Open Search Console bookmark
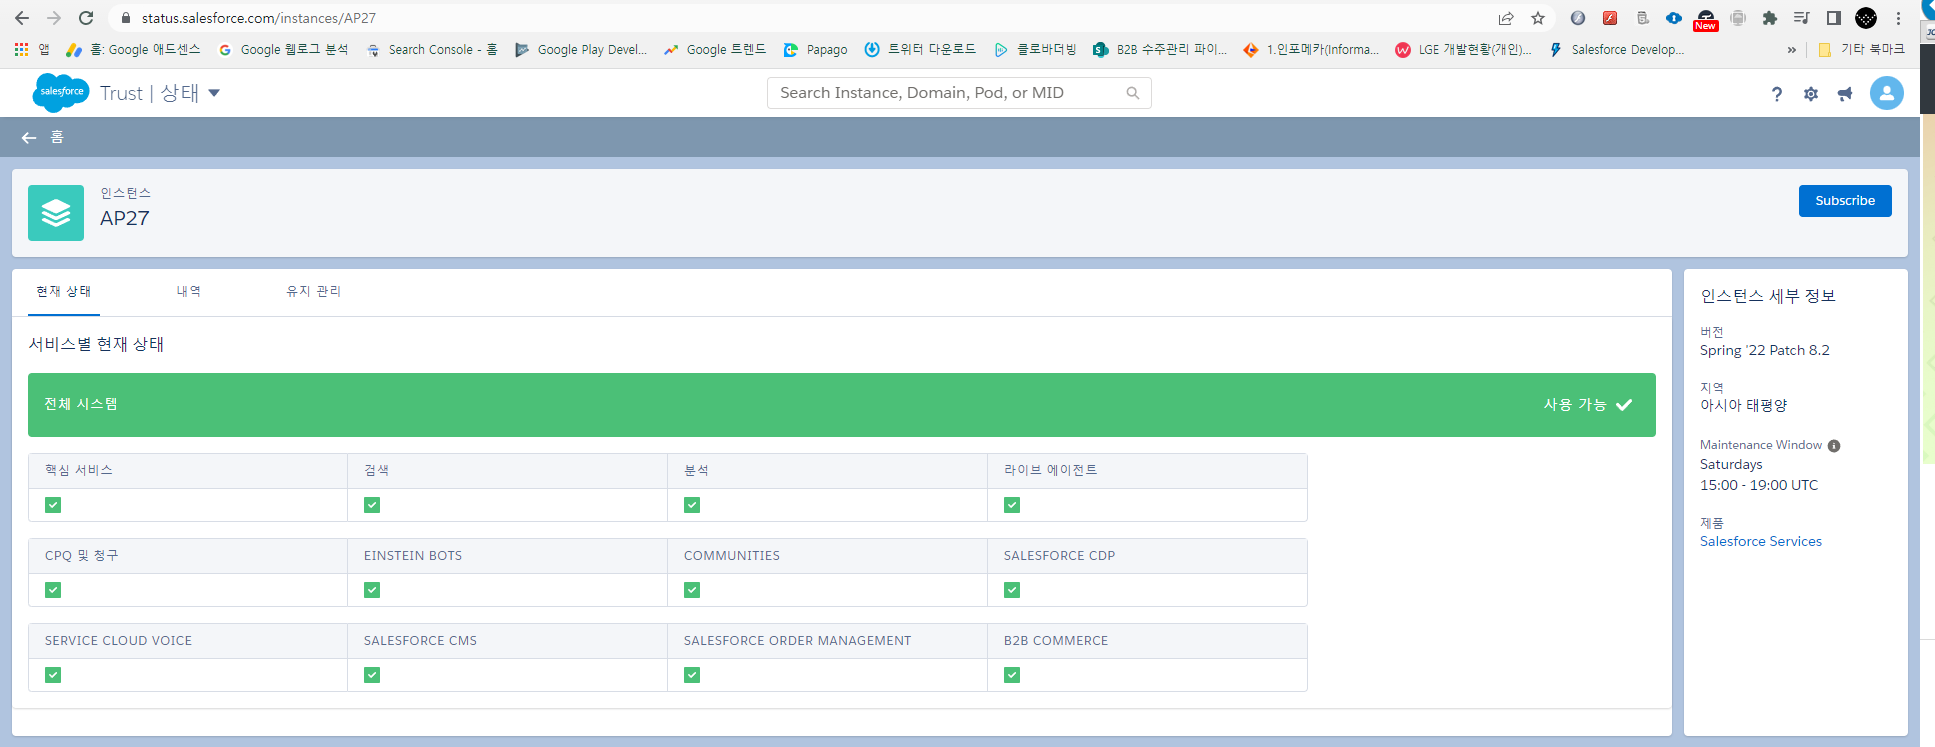This screenshot has width=1935, height=747. [x=432, y=49]
